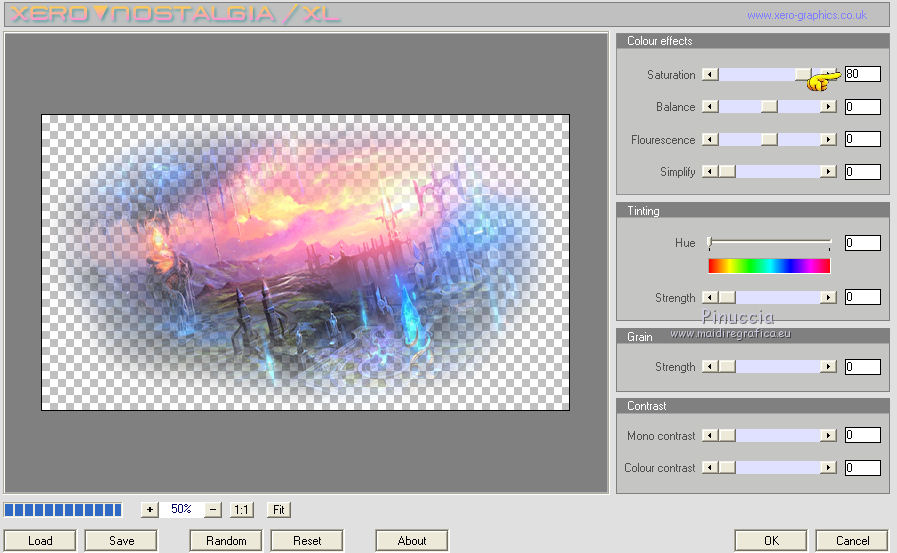The height and width of the screenshot is (553, 897).
Task: Click the left arrow of the Grain Strength slider
Action: coord(710,366)
